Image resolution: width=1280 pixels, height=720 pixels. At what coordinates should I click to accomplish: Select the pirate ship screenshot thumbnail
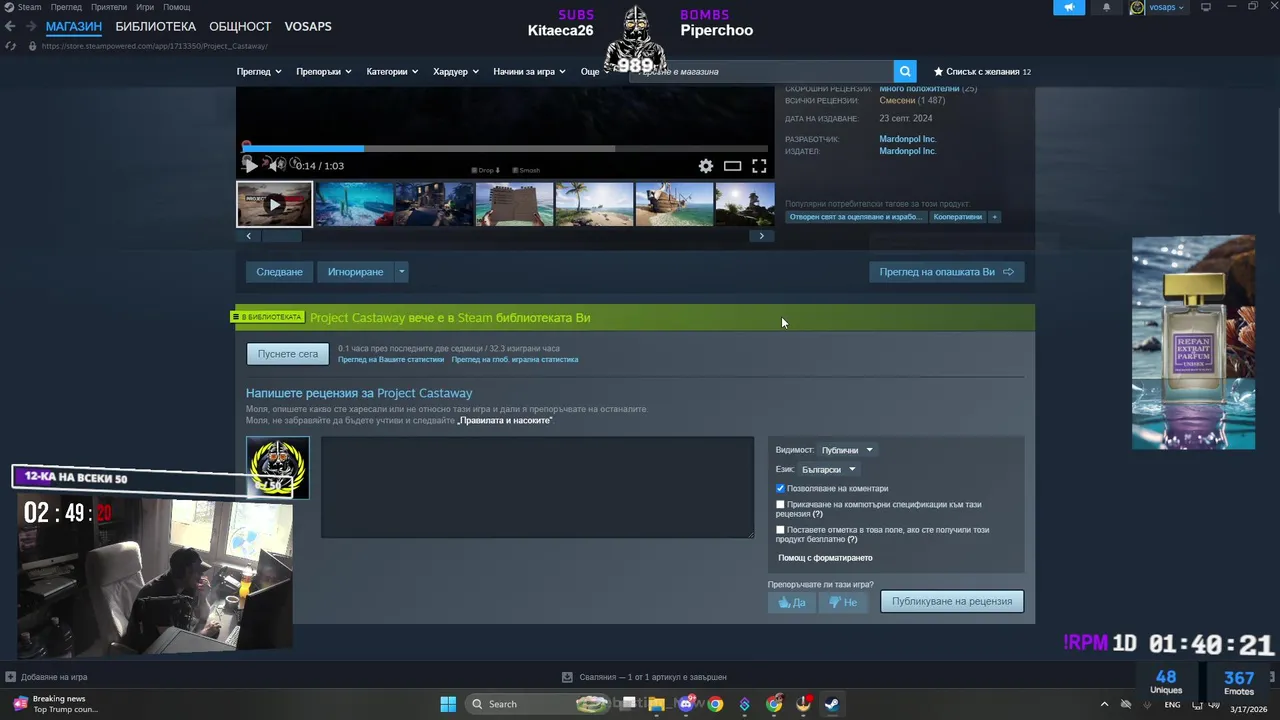(x=674, y=204)
